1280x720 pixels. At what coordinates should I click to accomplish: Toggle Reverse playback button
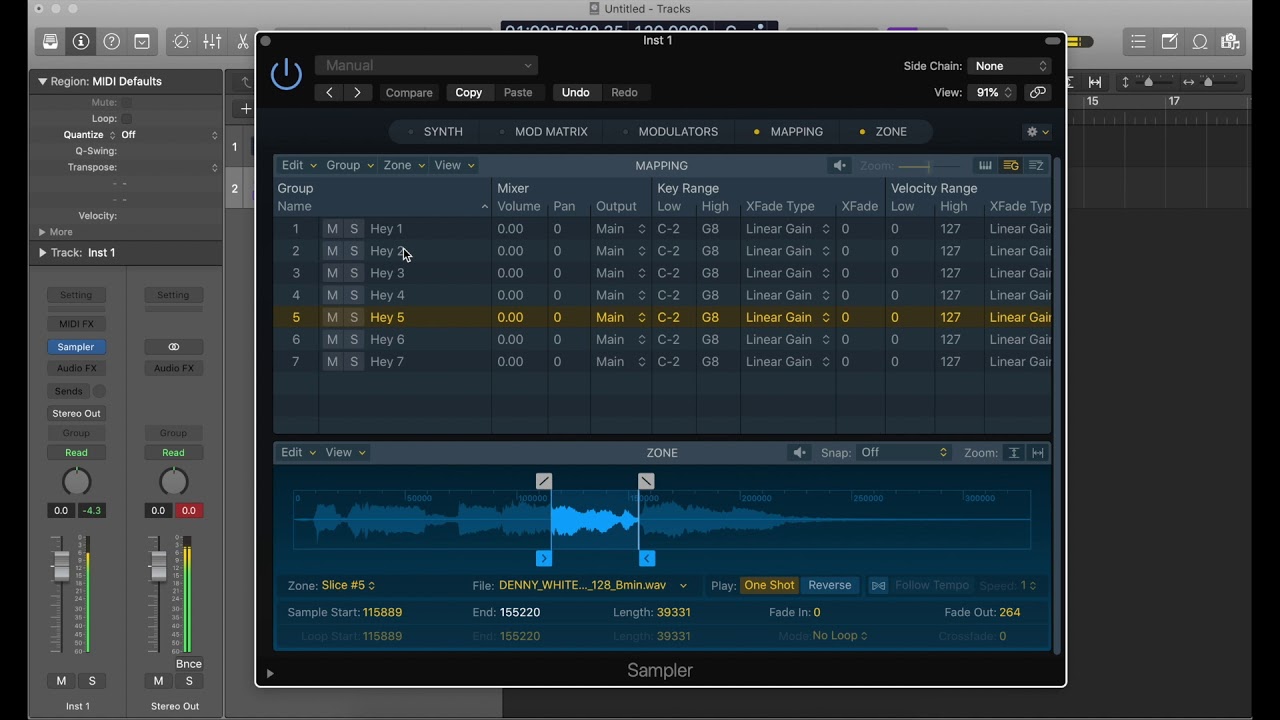(829, 586)
